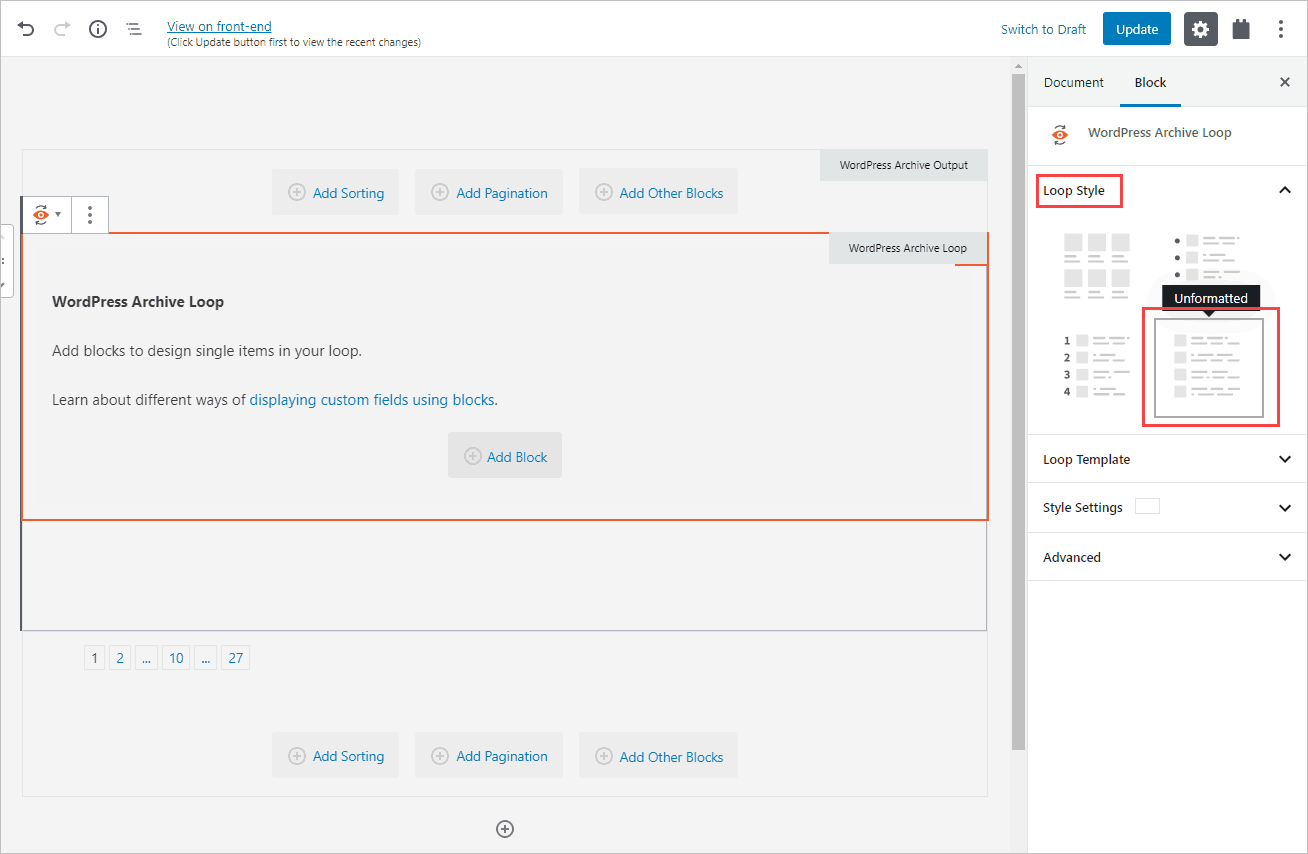Click Add Pagination below the page numbers

[489, 756]
